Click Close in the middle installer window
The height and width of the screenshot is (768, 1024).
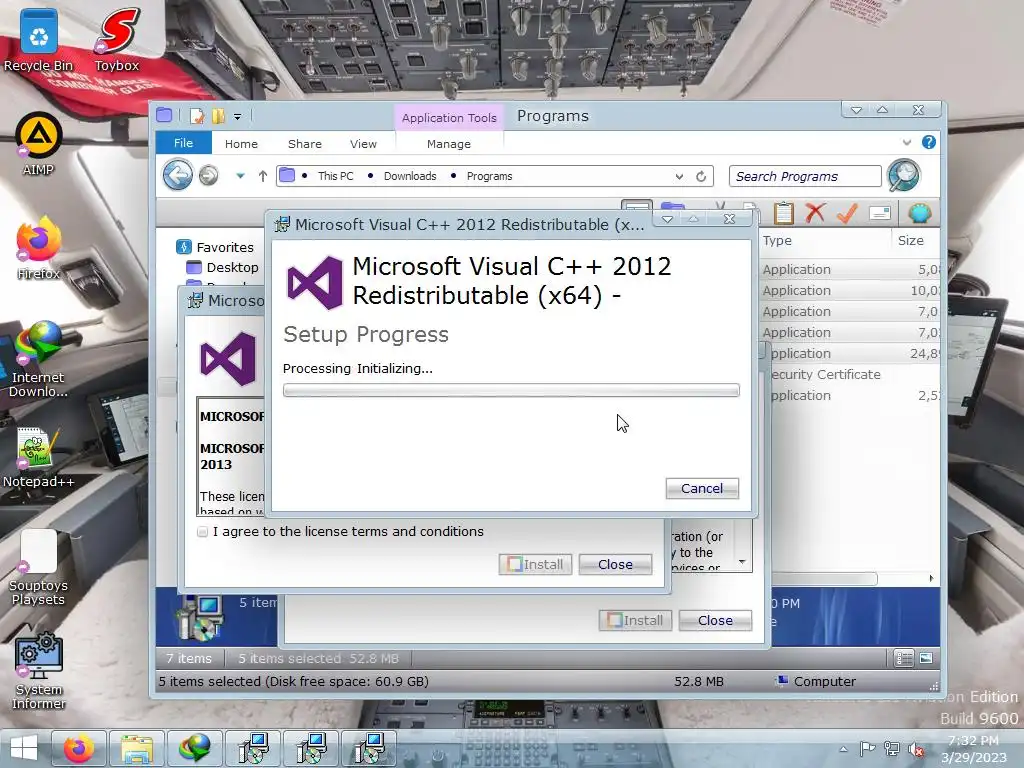[615, 564]
